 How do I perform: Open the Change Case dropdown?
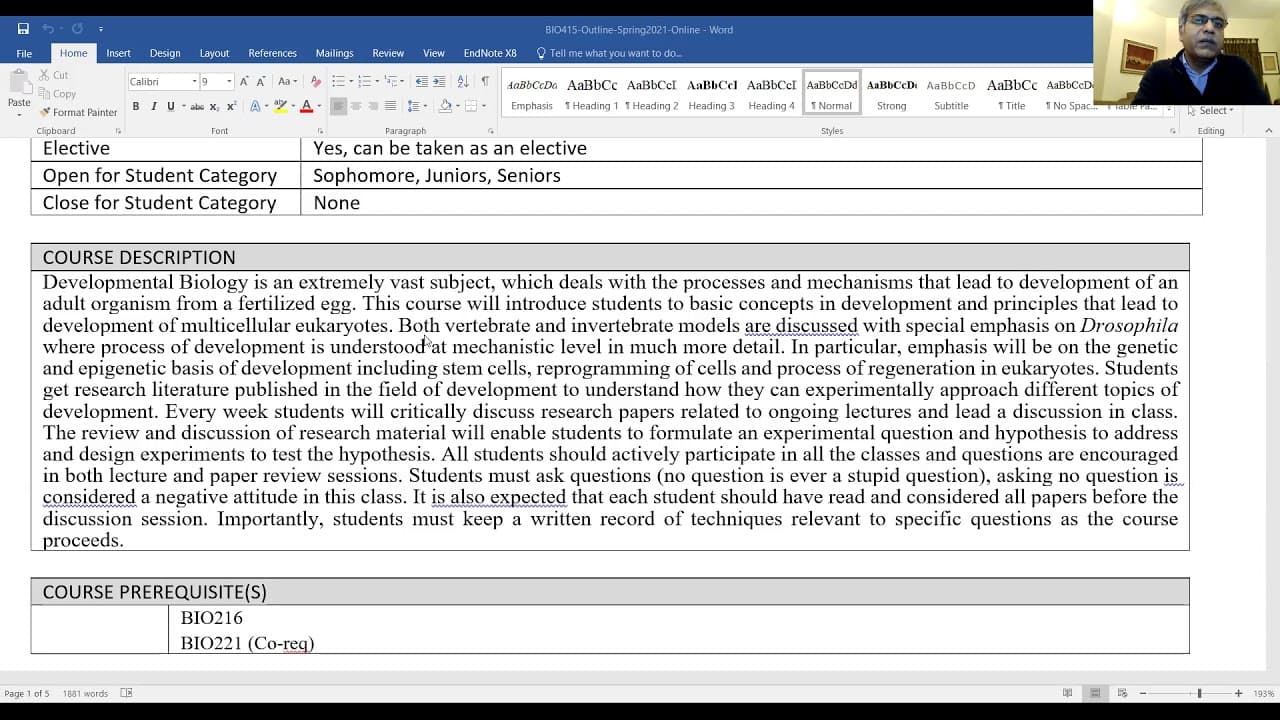(288, 81)
